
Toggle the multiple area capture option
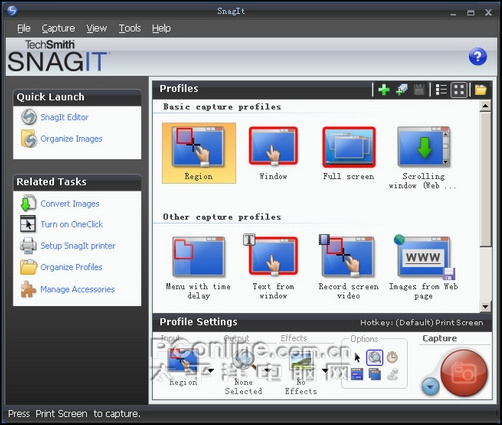pyautogui.click(x=375, y=374)
